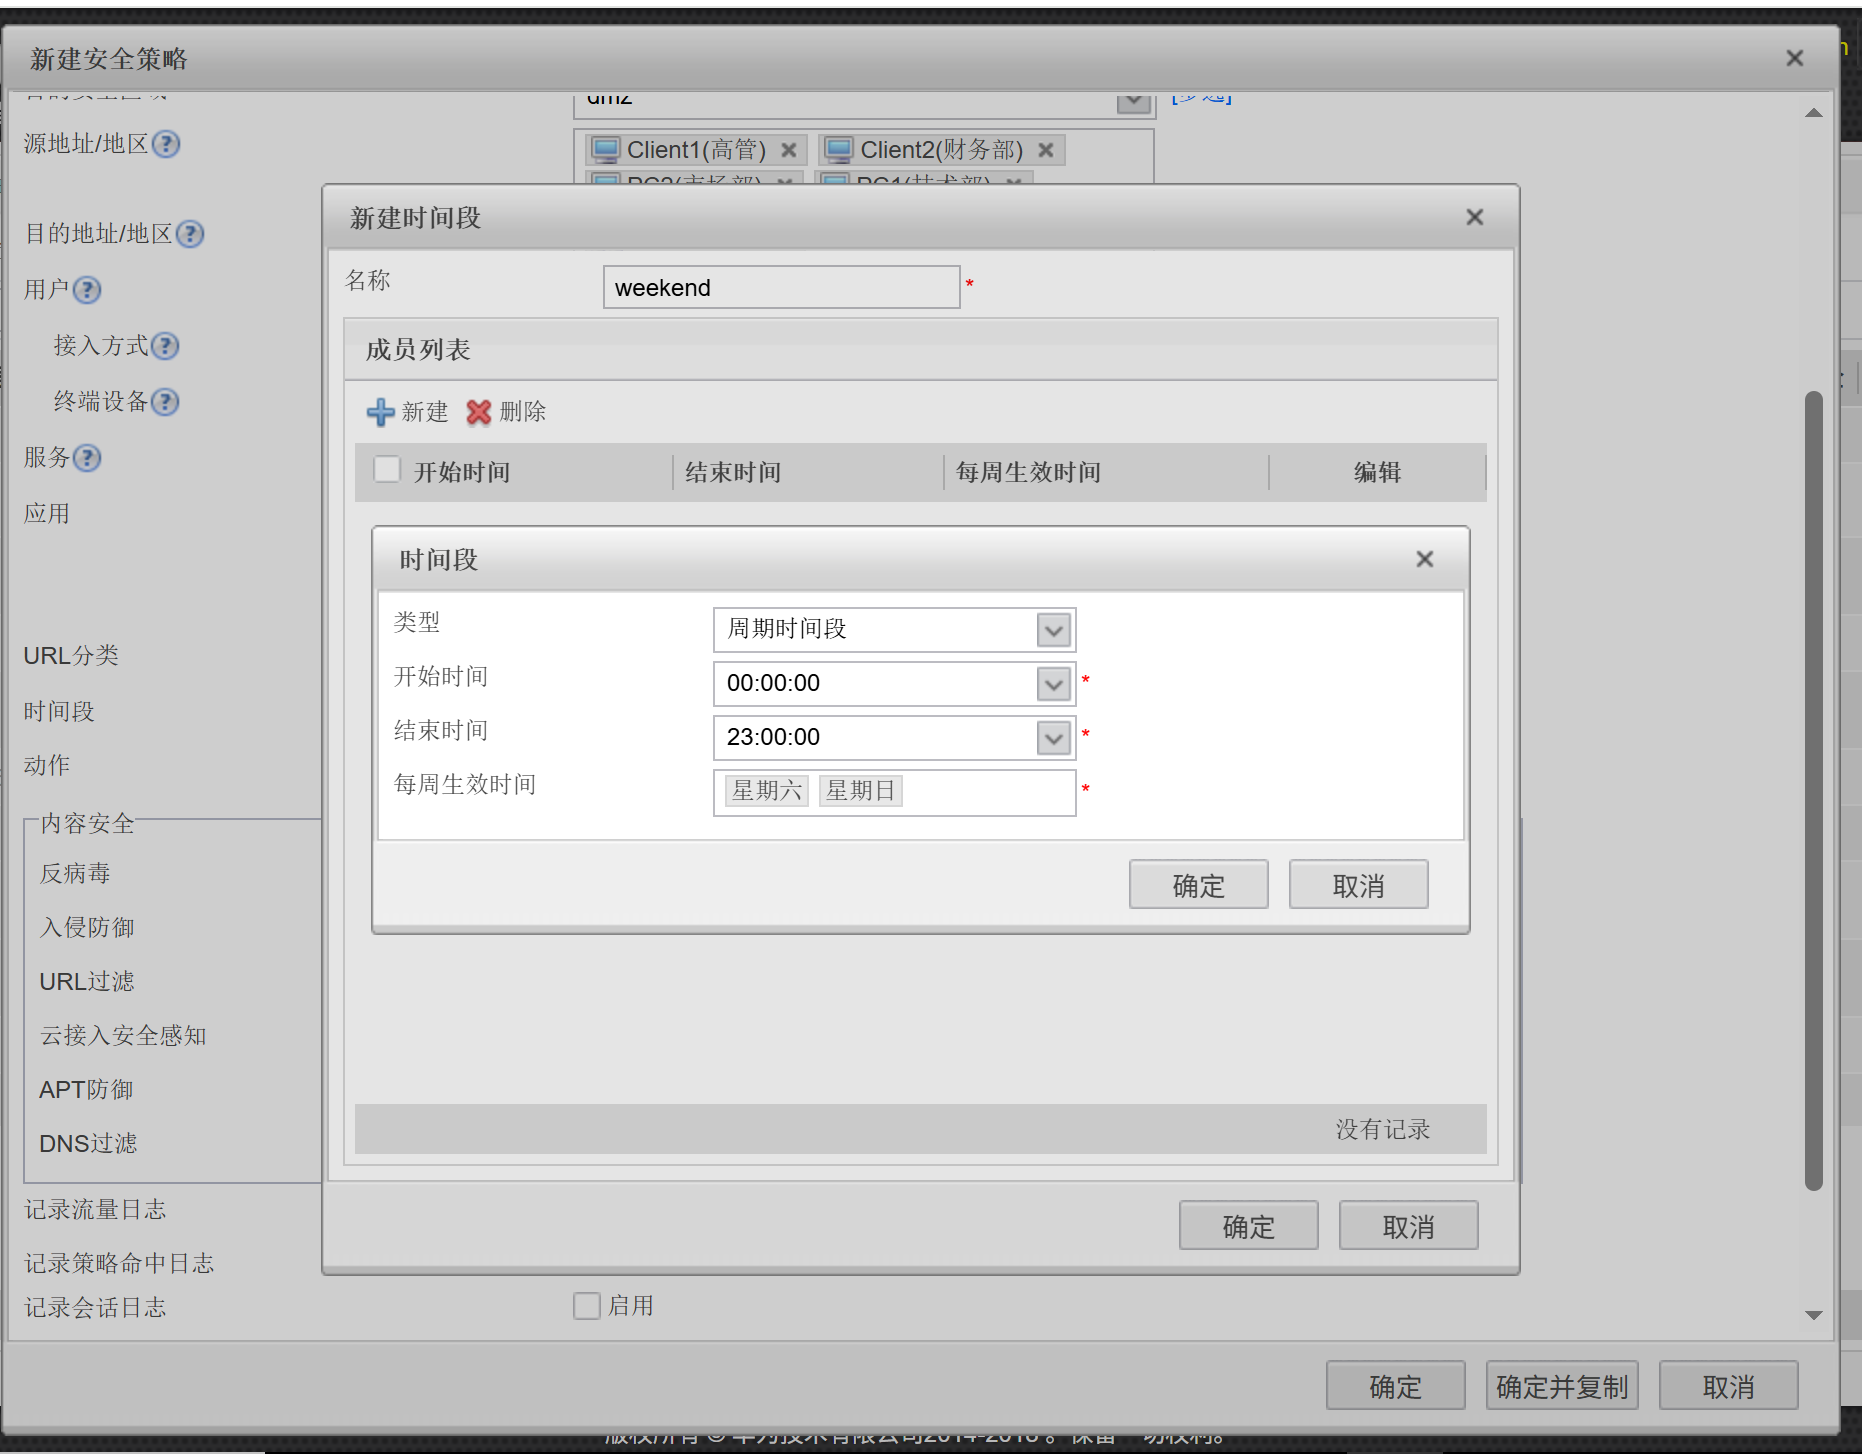Click the 云接入安全感知 label
This screenshot has width=1862, height=1454.
coord(123,1036)
